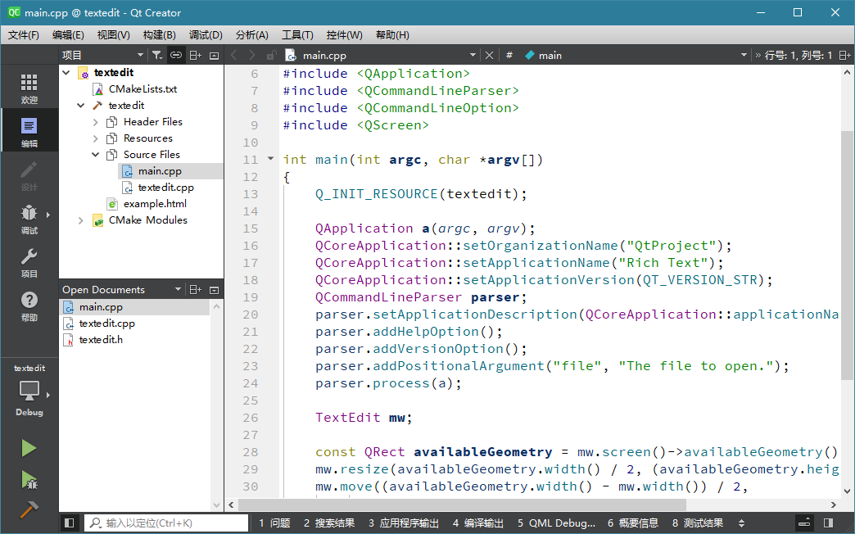
Task: Show the 3 应用程序输出 pane
Action: click(404, 523)
